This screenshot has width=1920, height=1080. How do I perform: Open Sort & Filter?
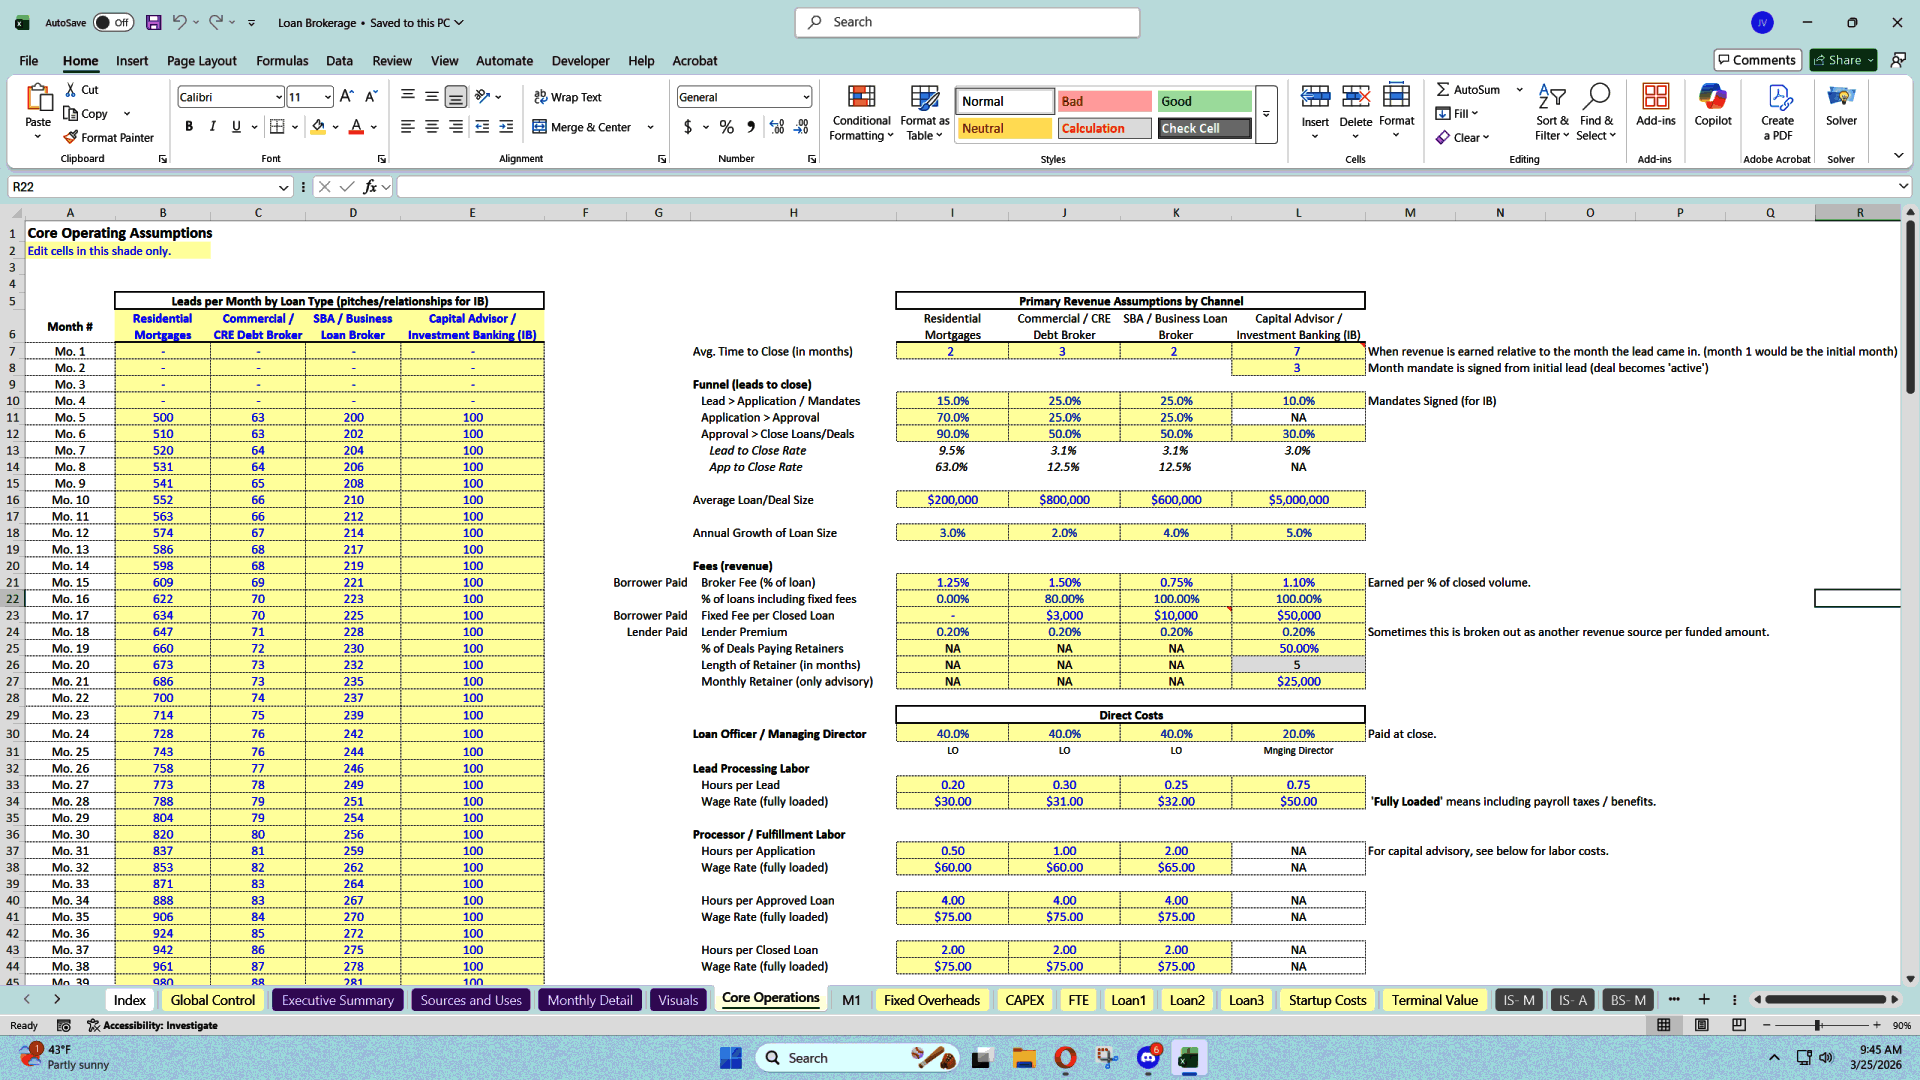(x=1551, y=112)
